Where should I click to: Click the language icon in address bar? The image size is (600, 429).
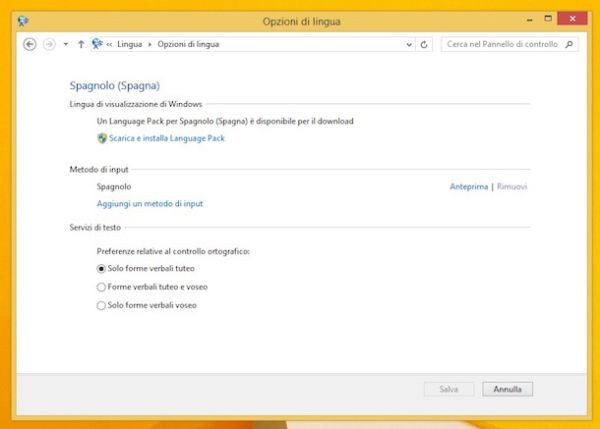click(x=97, y=44)
